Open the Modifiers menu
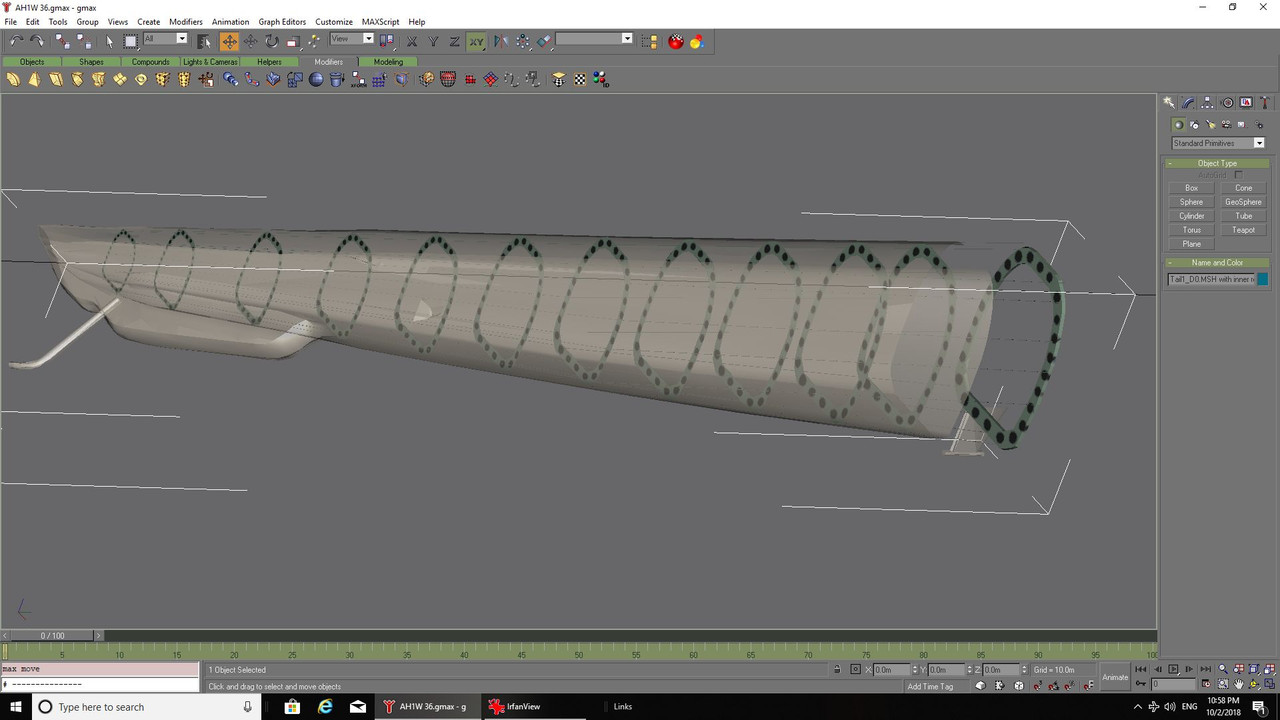 186,21
